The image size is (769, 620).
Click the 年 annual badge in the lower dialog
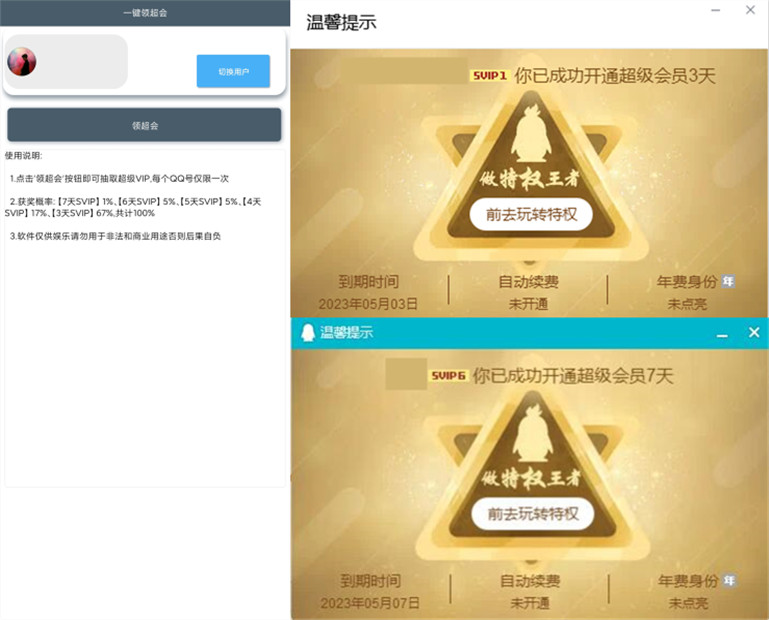pyautogui.click(x=729, y=581)
